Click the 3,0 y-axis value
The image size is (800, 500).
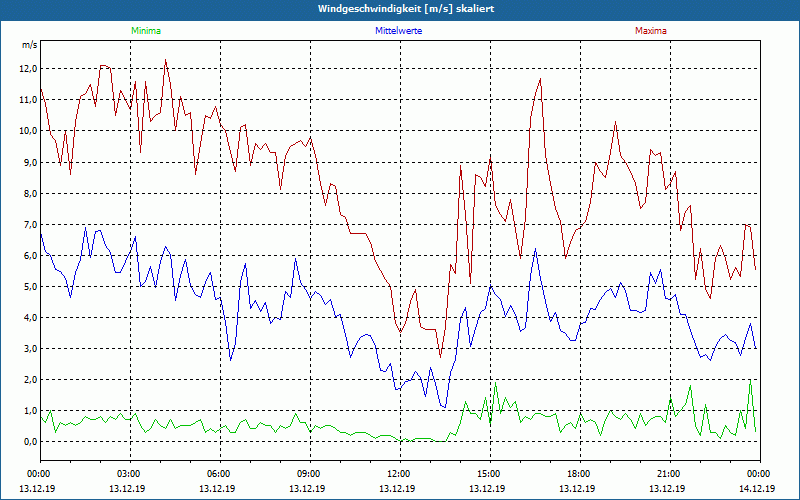(31, 349)
